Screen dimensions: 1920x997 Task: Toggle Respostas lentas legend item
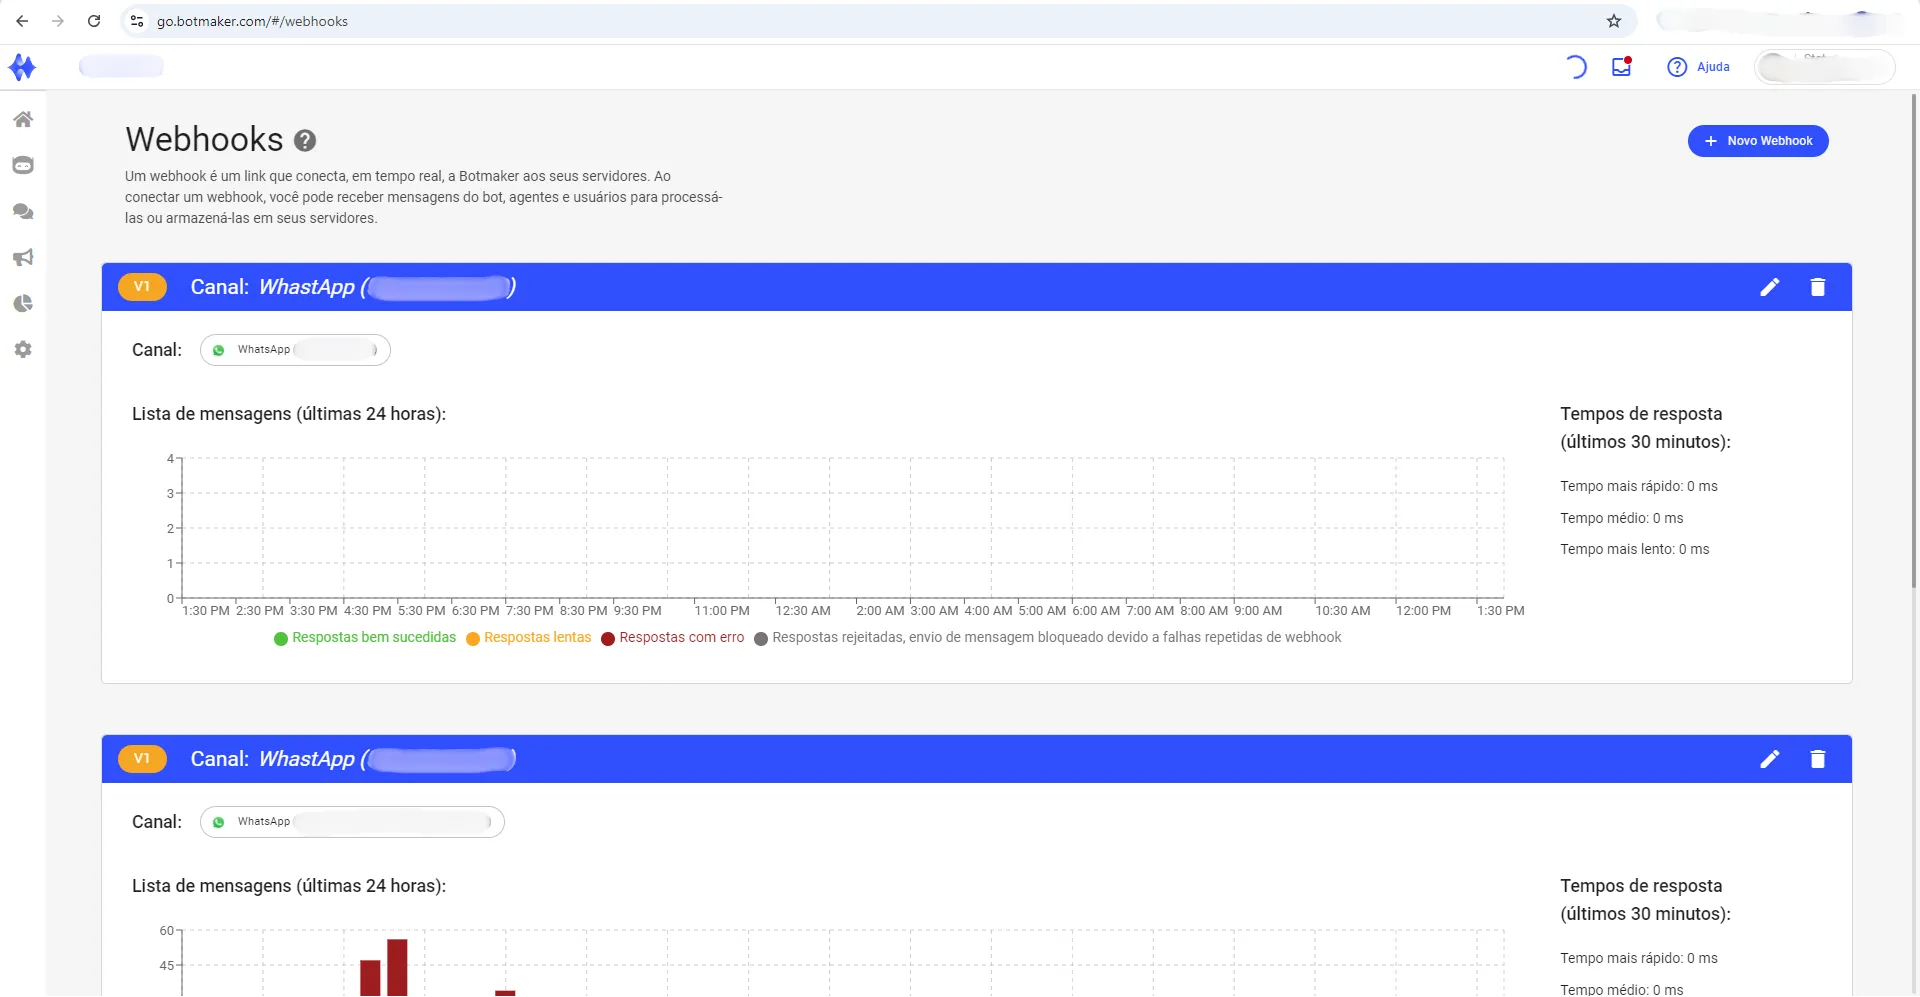[529, 638]
